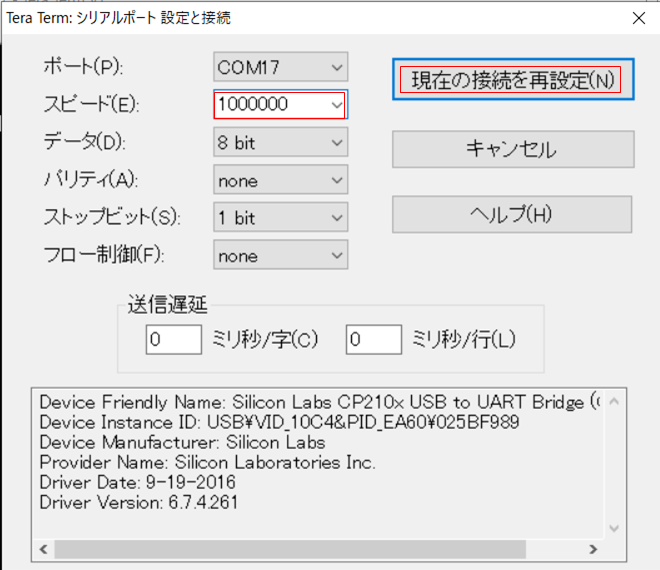The width and height of the screenshot is (660, 570).
Task: Click the キャンセル button
Action: (x=512, y=150)
